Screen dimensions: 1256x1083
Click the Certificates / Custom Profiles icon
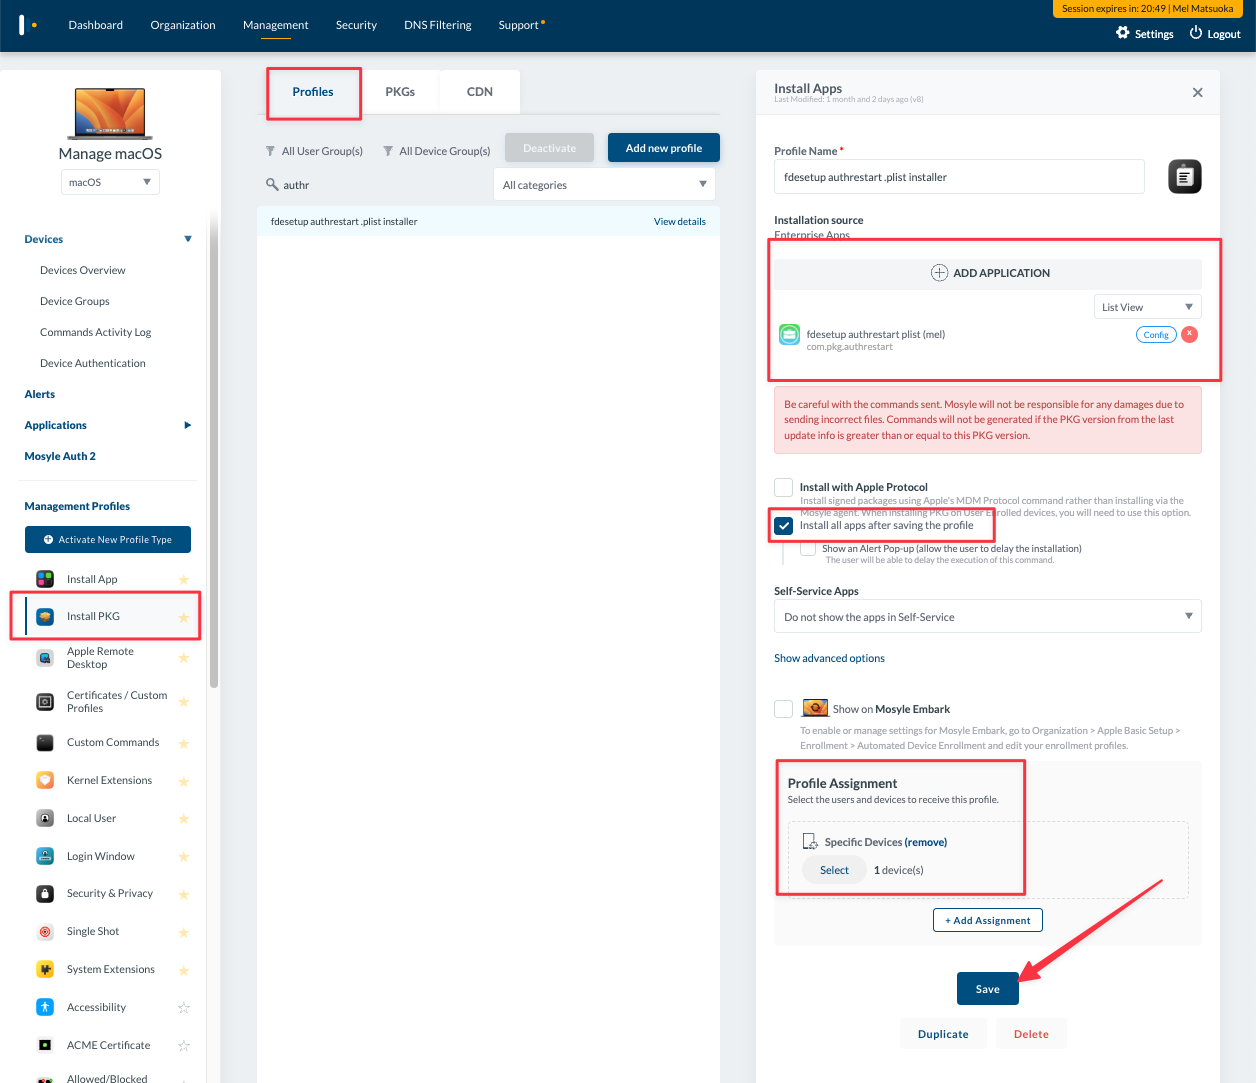pyautogui.click(x=45, y=702)
